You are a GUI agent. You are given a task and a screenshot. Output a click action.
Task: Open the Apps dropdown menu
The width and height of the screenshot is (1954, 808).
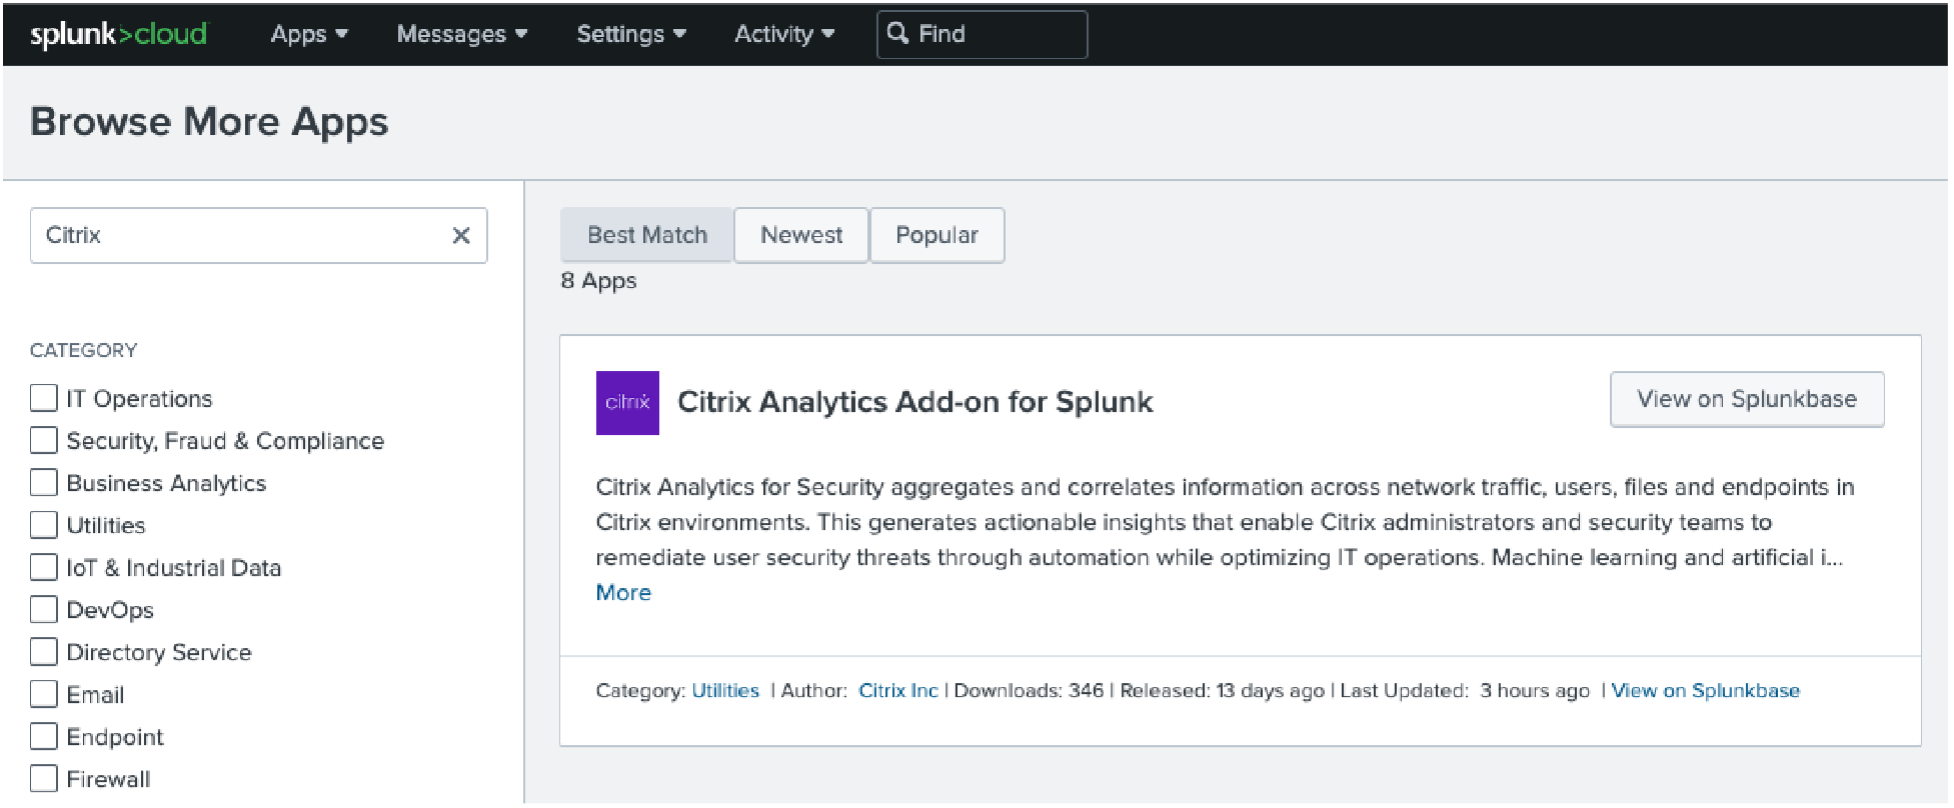(309, 34)
